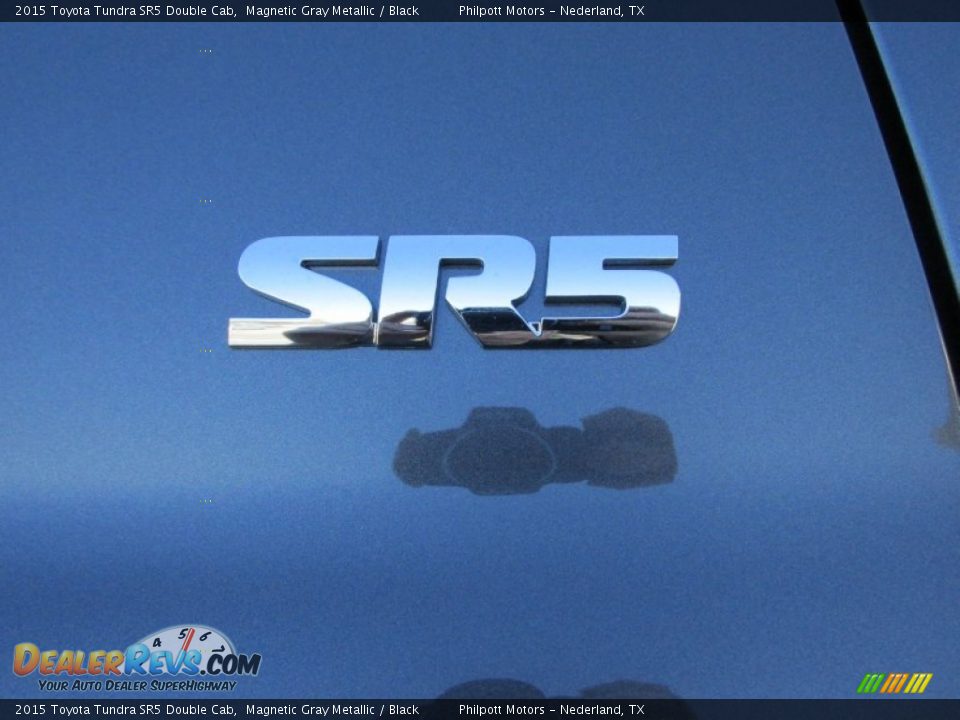The height and width of the screenshot is (720, 960).
Task: Click top 'Philpott Motors - Nederland, TX' dealer text
Action: click(x=551, y=11)
